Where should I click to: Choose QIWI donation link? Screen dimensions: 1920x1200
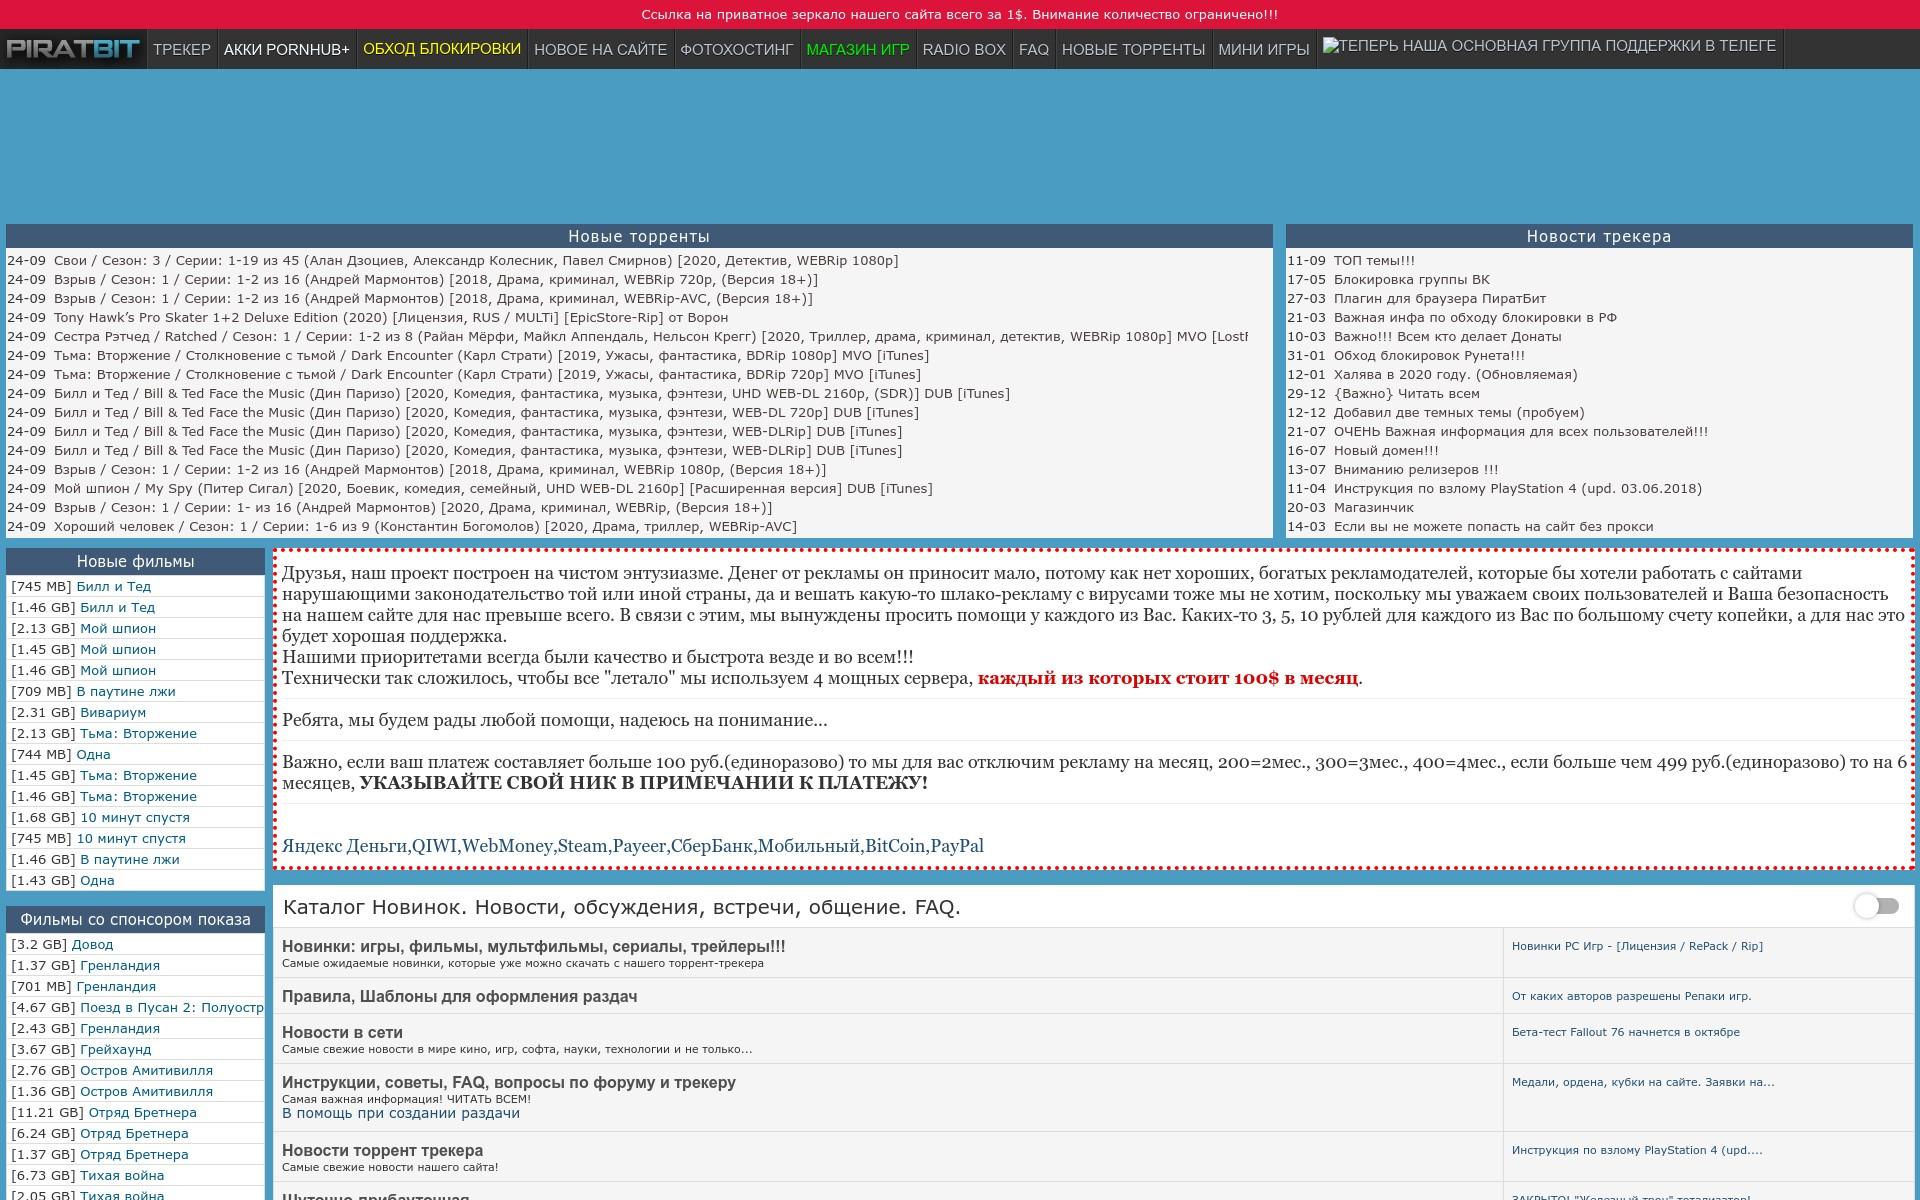[x=434, y=846]
